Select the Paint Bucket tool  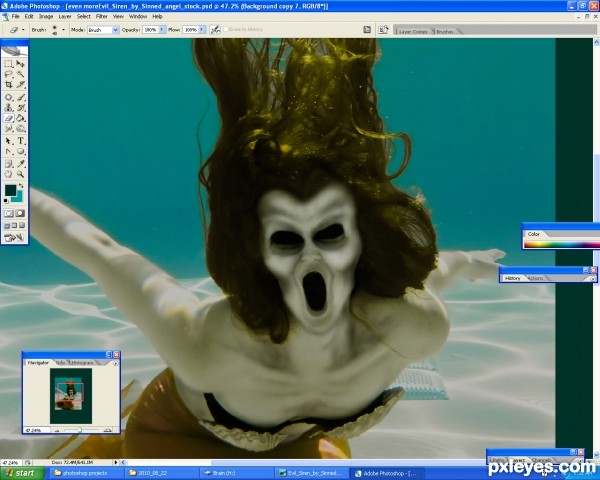click(21, 118)
